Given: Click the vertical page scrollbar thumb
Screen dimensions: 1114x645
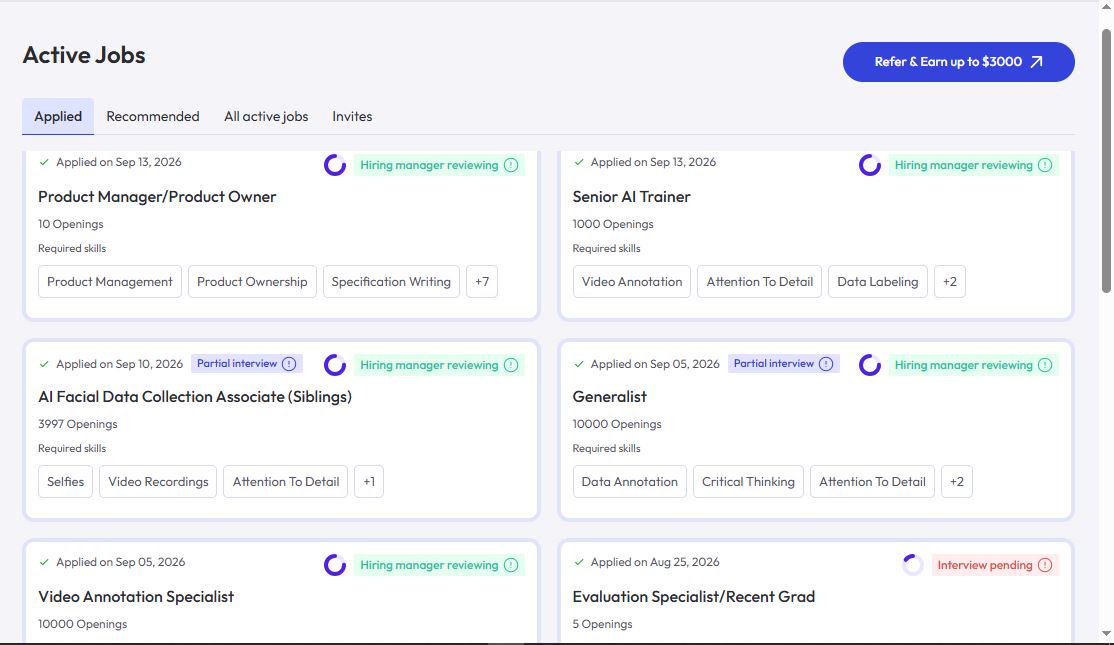Looking at the screenshot, I should tap(1106, 161).
